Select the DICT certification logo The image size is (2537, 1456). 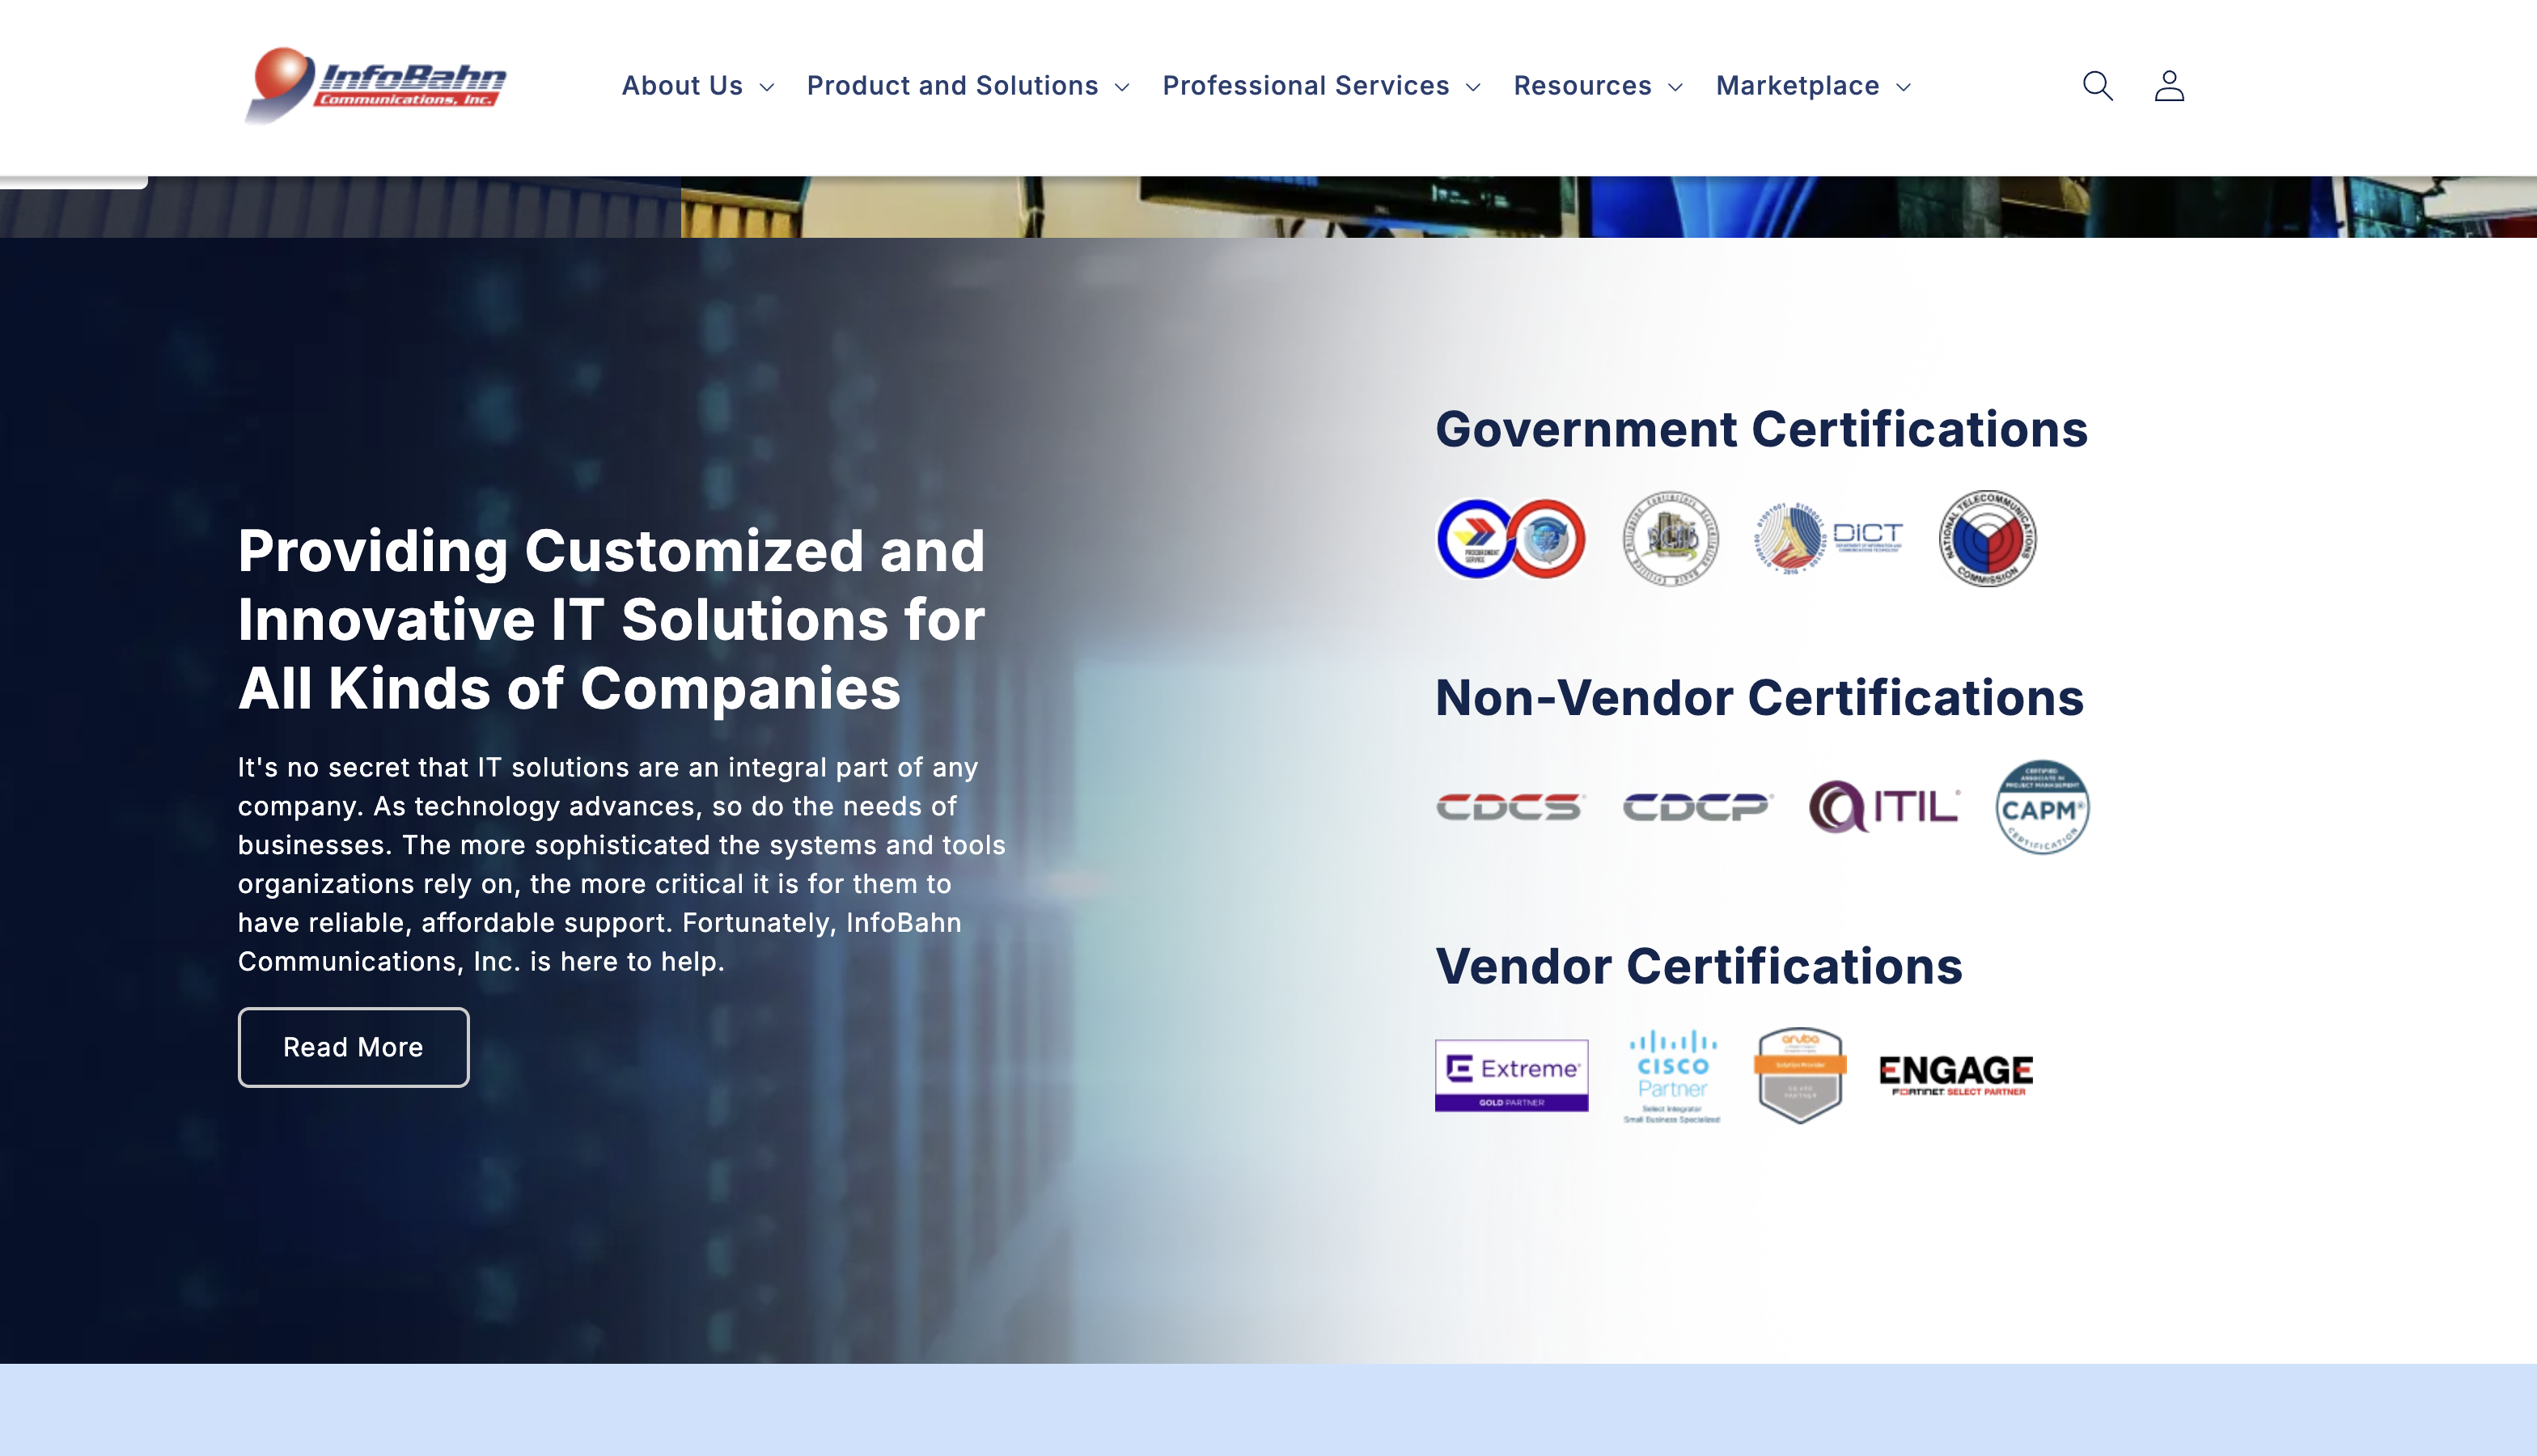click(x=1829, y=538)
